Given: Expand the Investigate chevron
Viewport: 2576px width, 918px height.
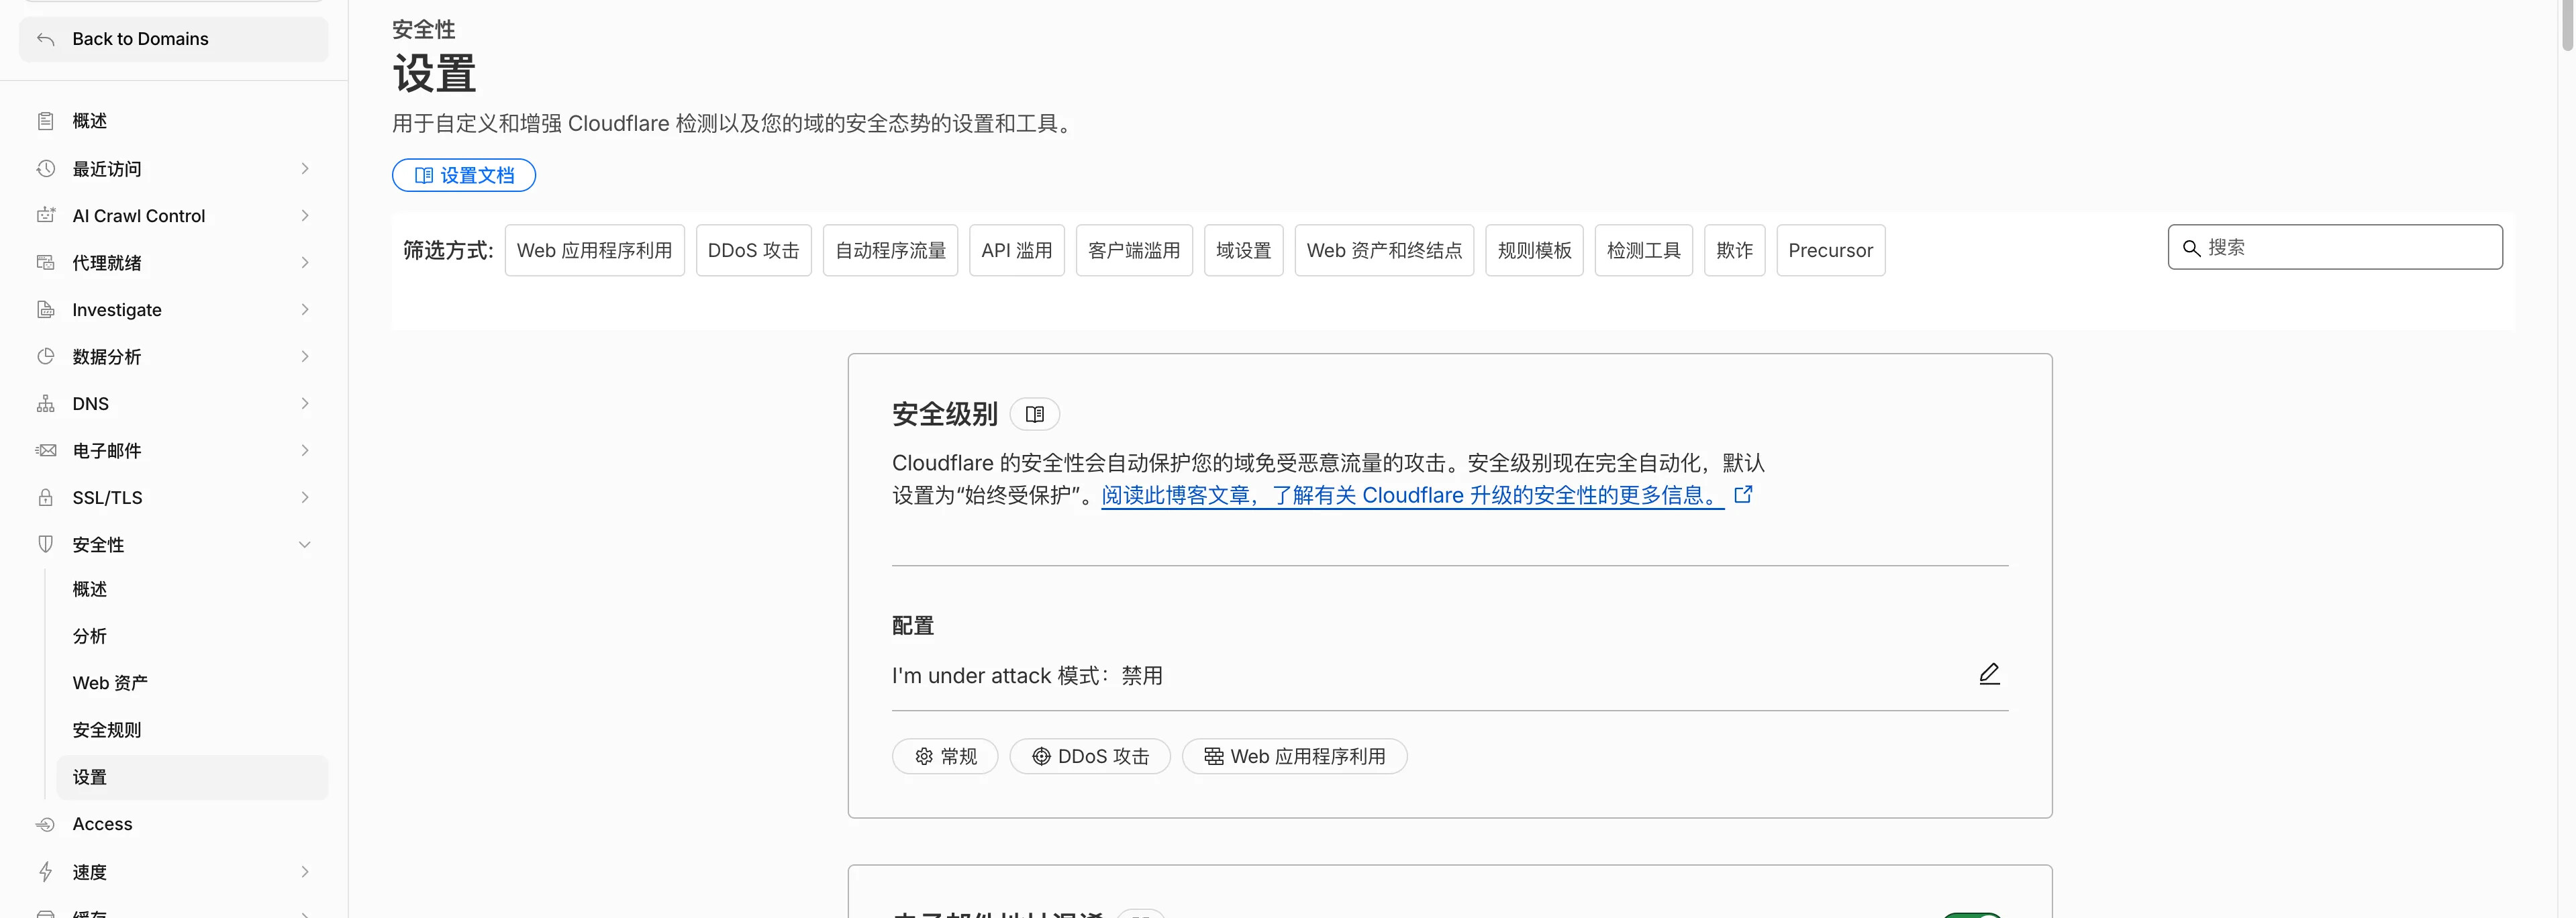Looking at the screenshot, I should tap(305, 309).
